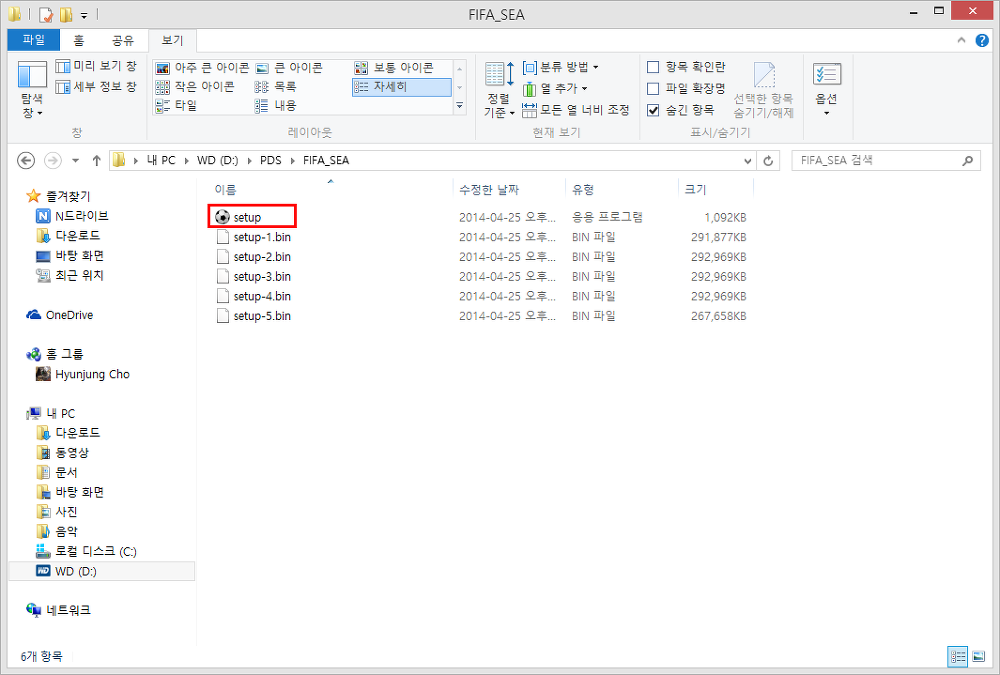The image size is (1000, 675).
Task: Go forward with the forward arrow
Action: point(53,160)
